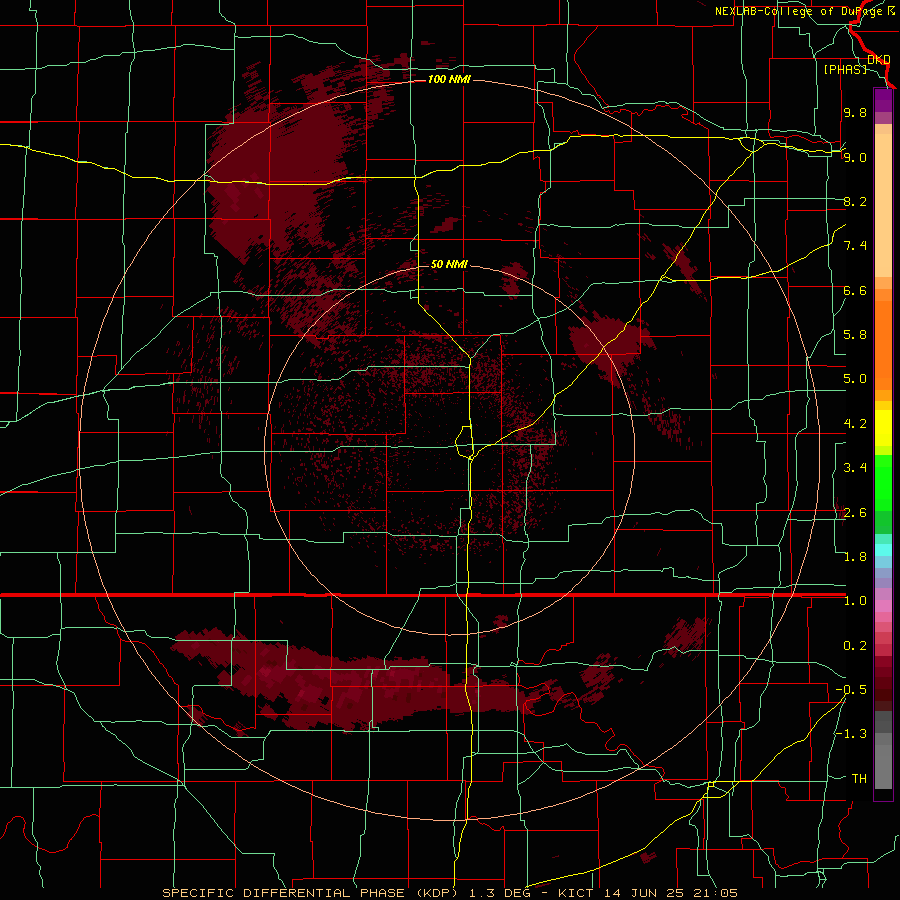900x900 pixels.
Task: Click the 5.0 legend value
Action: pyautogui.click(x=855, y=379)
